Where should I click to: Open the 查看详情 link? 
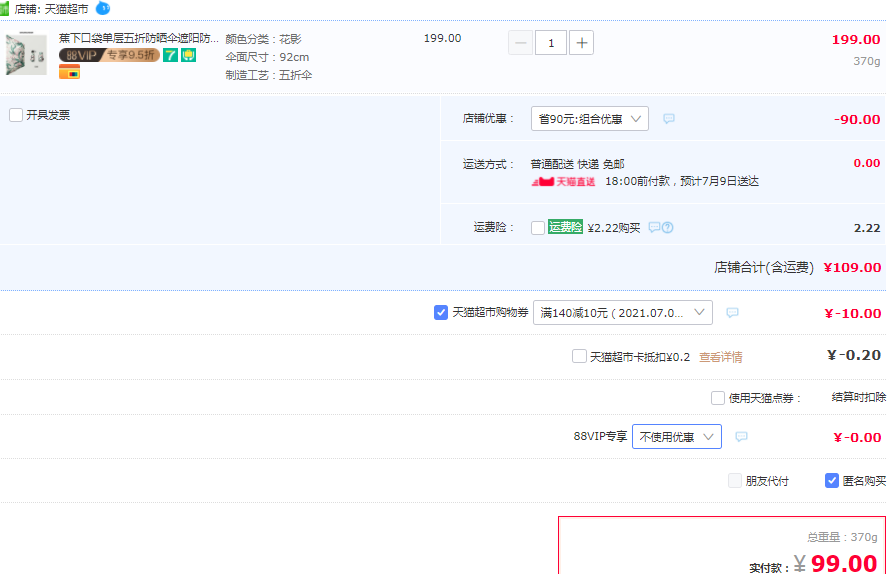click(720, 357)
